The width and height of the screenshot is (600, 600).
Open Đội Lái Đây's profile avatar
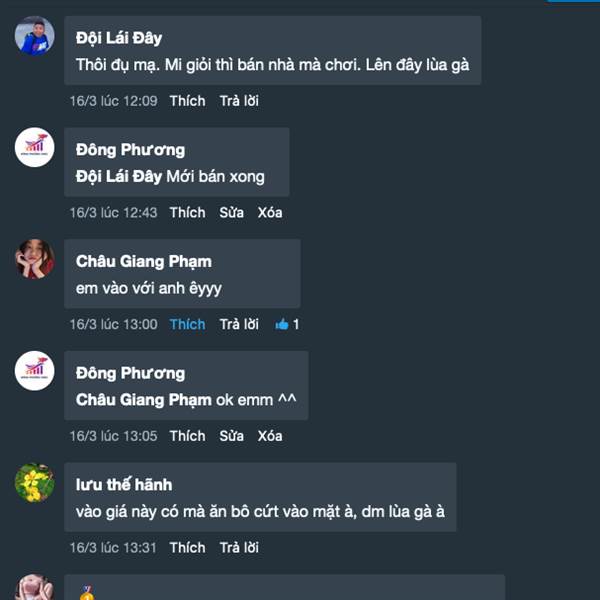[x=34, y=36]
